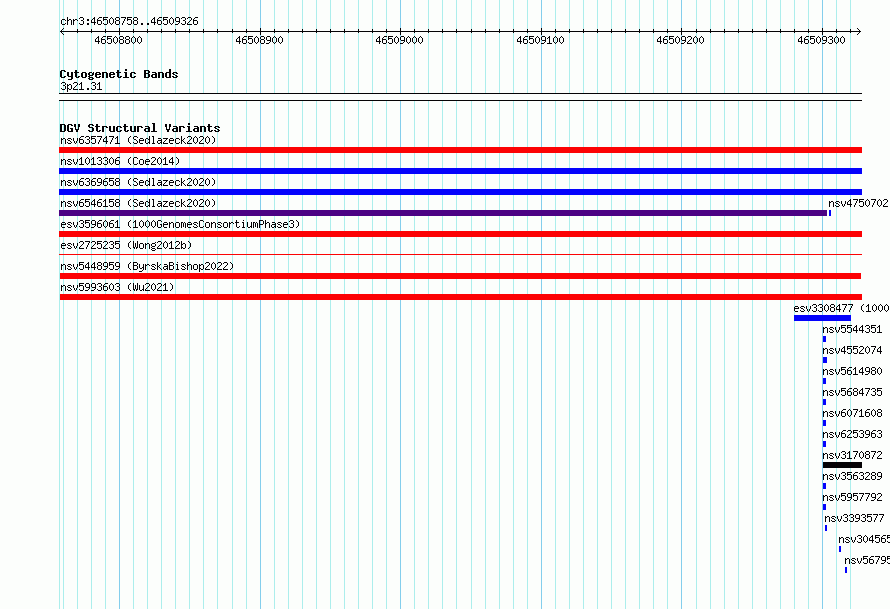The image size is (890, 609).
Task: Open the nsv6546158 (Sedlazeck2020) label
Action: 138,203
